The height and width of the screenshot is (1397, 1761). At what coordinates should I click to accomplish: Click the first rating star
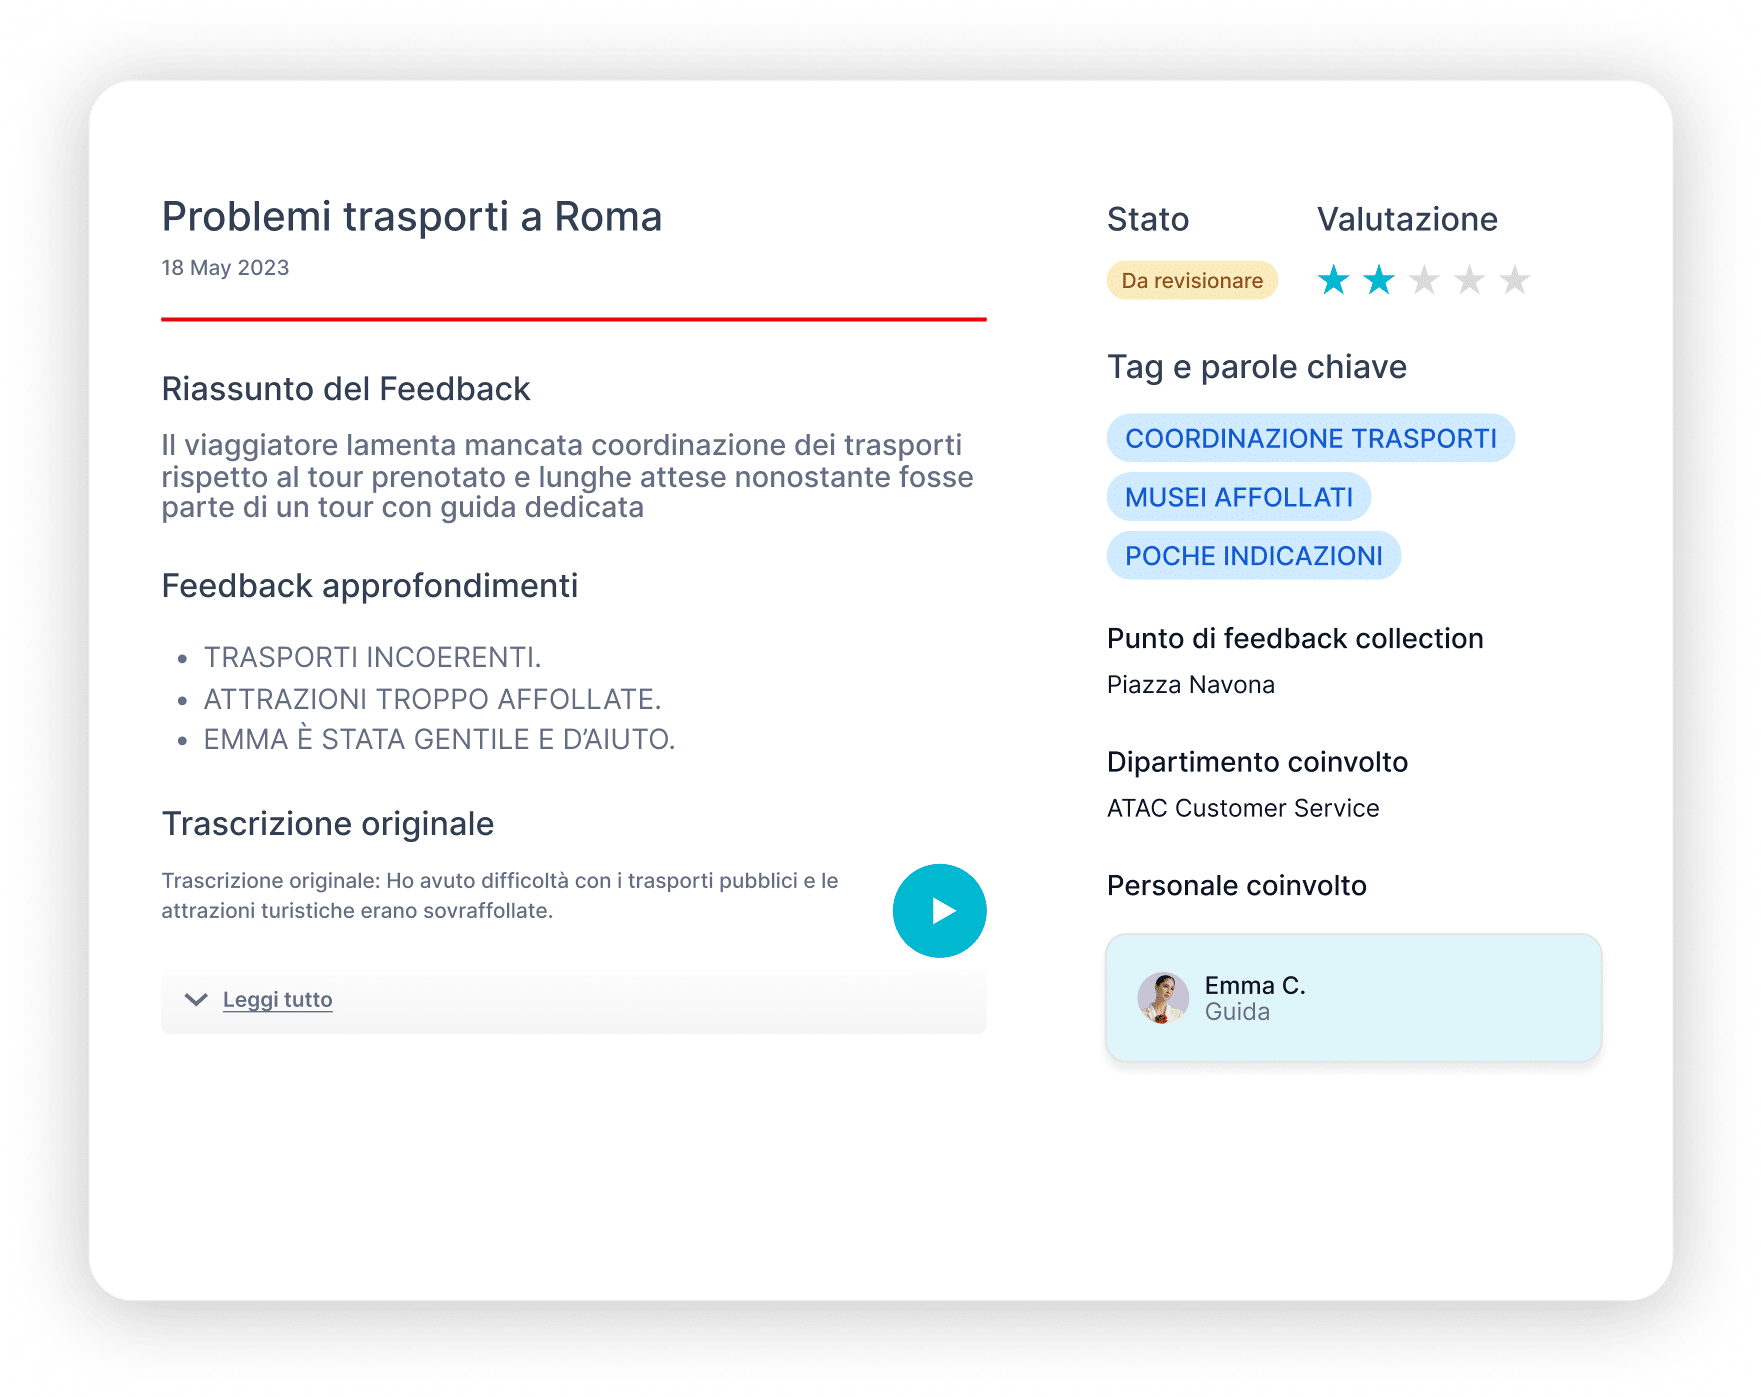(1333, 280)
